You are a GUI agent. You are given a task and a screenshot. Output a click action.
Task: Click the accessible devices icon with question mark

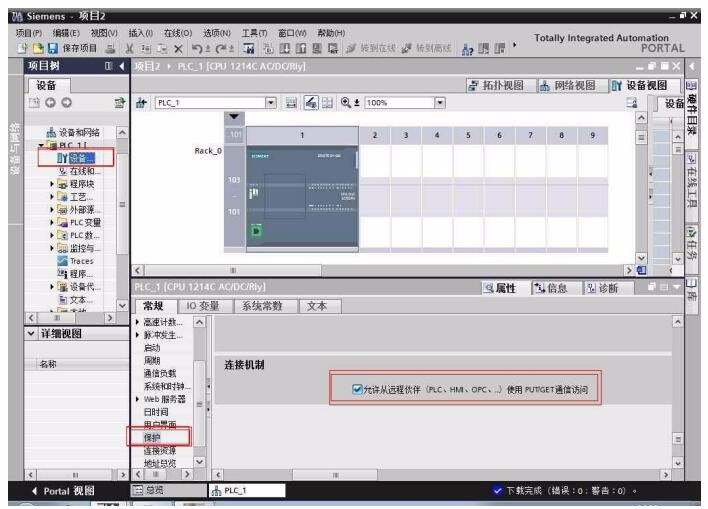tap(467, 49)
